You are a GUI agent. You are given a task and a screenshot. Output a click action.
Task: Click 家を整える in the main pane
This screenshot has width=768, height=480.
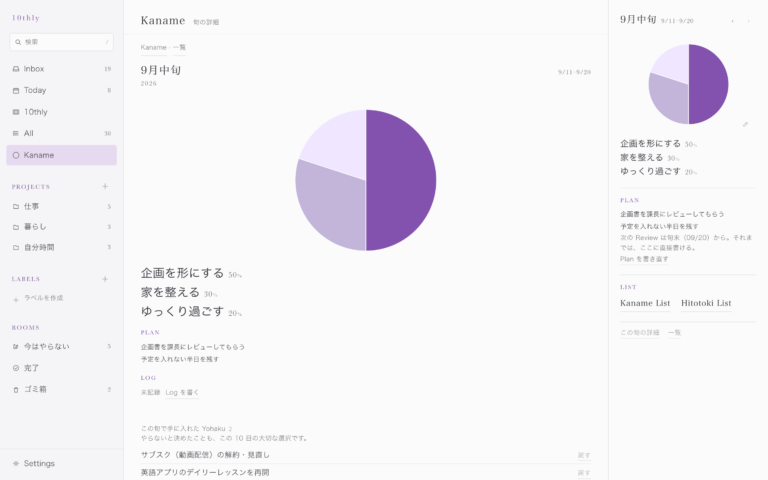(x=170, y=292)
